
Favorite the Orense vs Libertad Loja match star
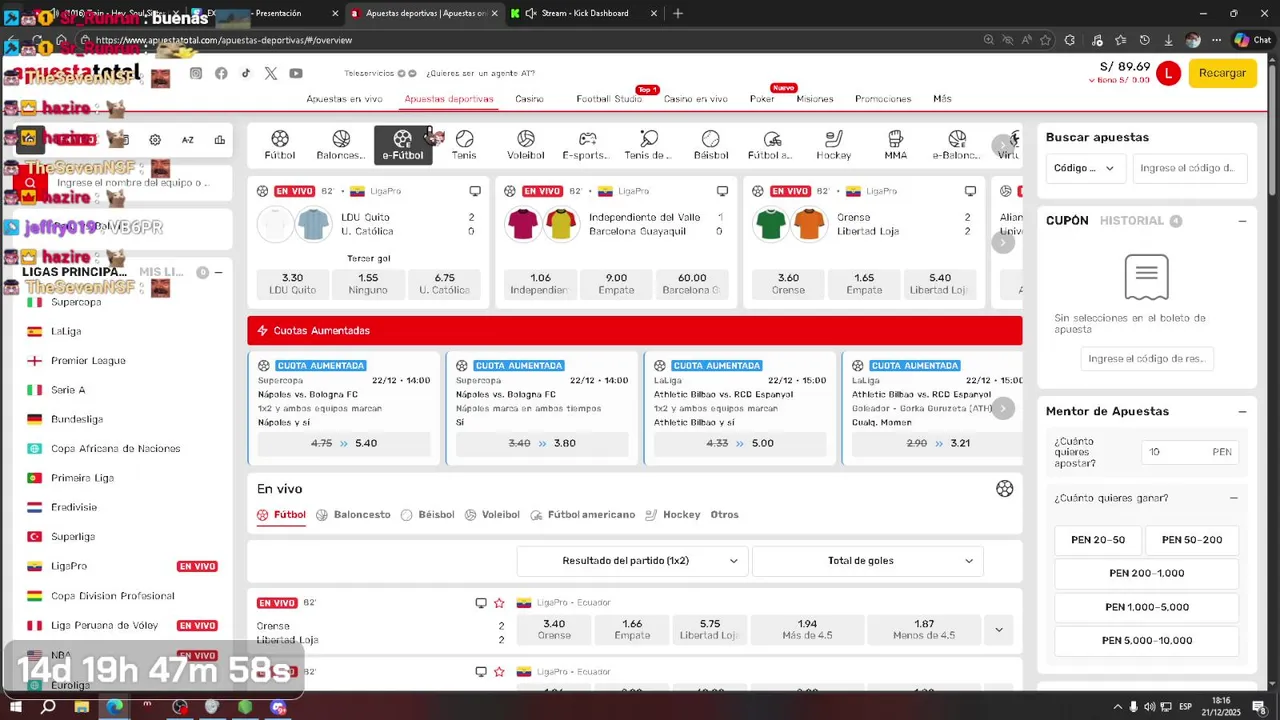tap(499, 603)
